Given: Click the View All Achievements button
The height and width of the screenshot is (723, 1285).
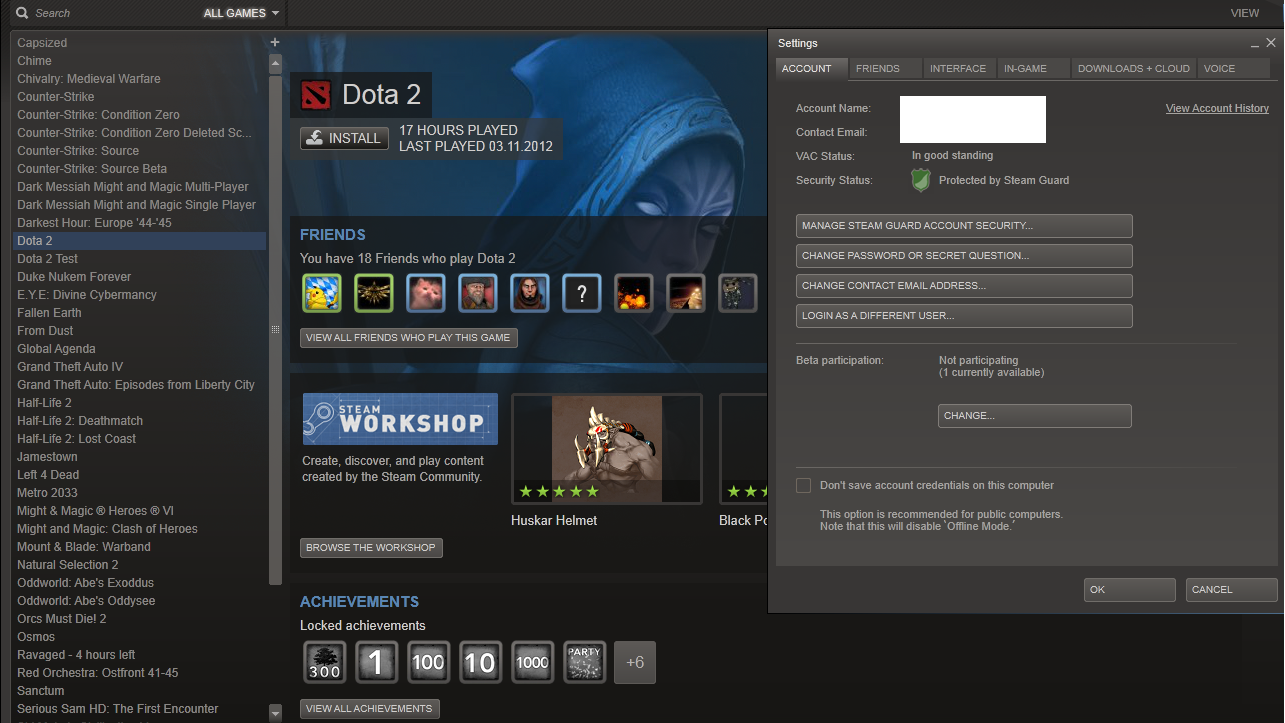Looking at the screenshot, I should [369, 709].
